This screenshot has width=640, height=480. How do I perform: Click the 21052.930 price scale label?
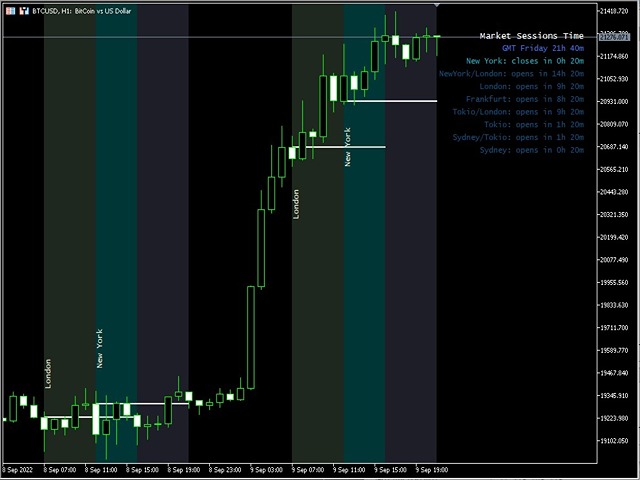point(614,79)
